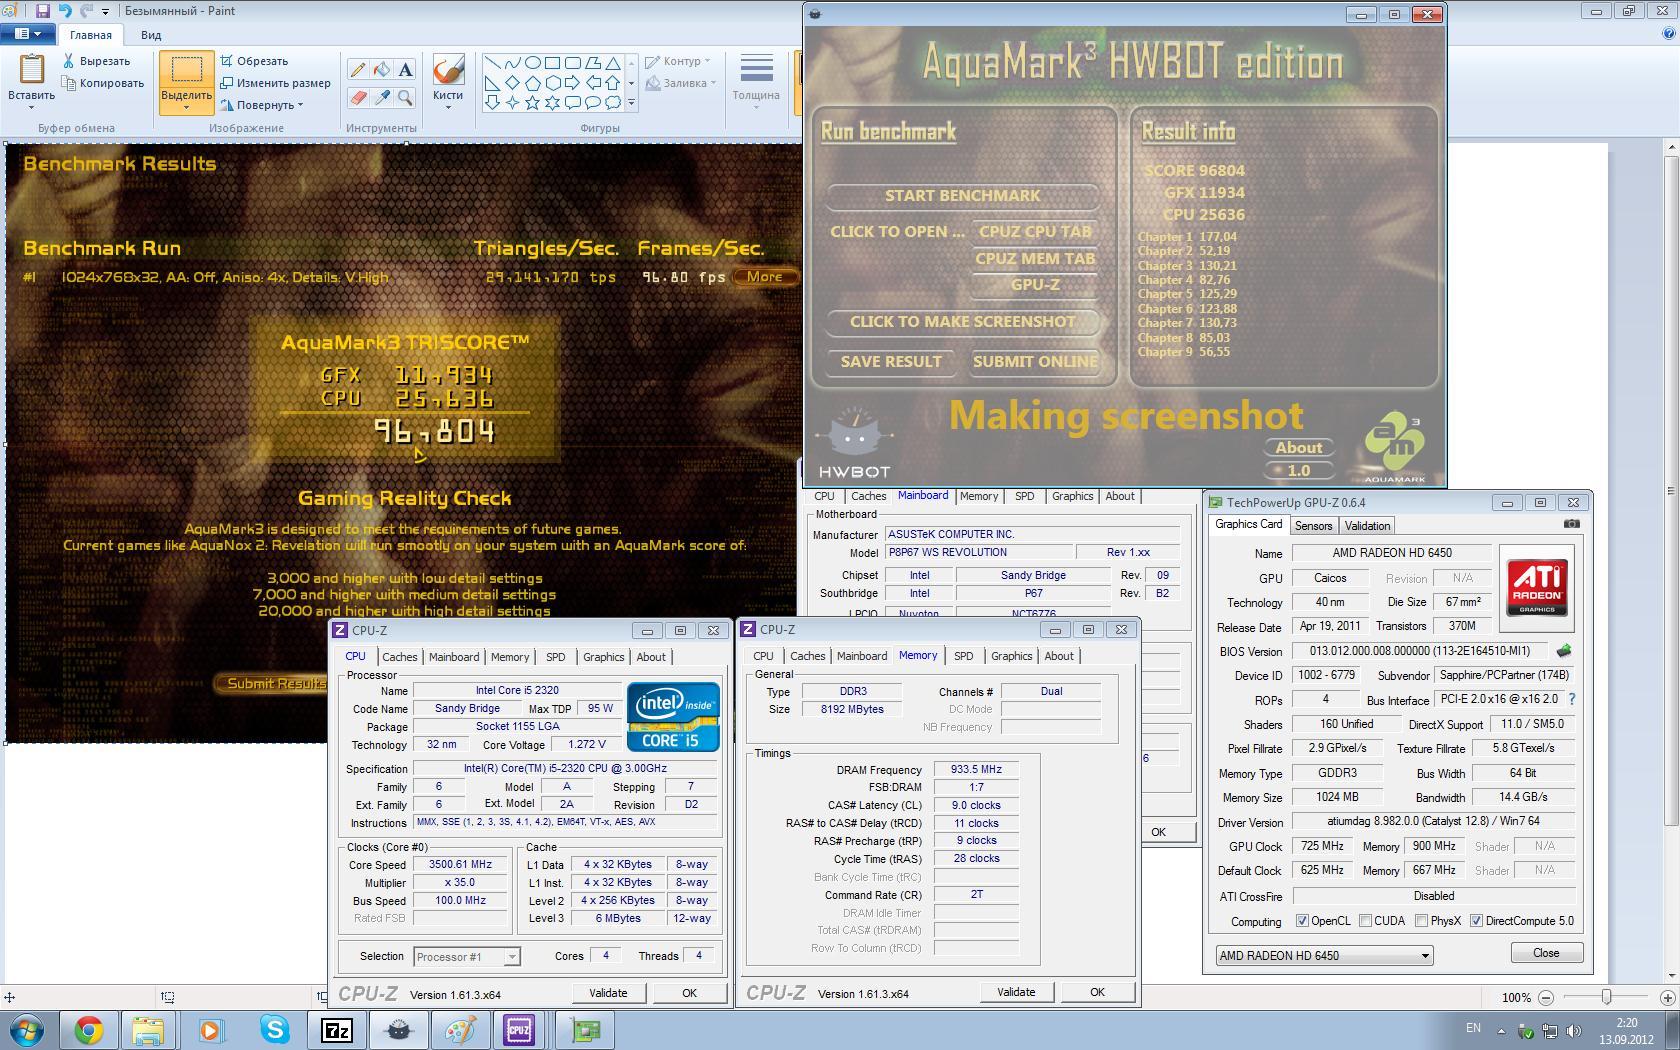Click the volume speaker tray icon
Image resolution: width=1680 pixels, height=1050 pixels.
[x=1574, y=1031]
